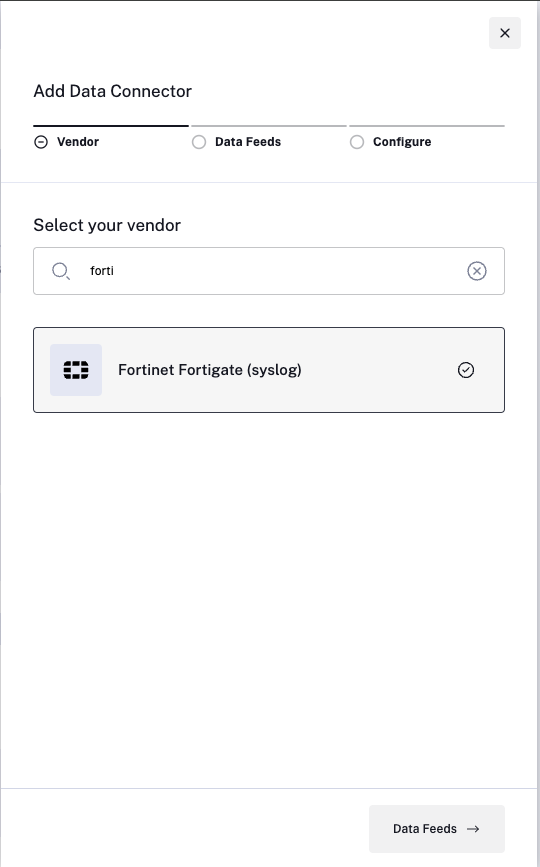Select the Vendor step label
The width and height of the screenshot is (540, 867).
coord(78,142)
